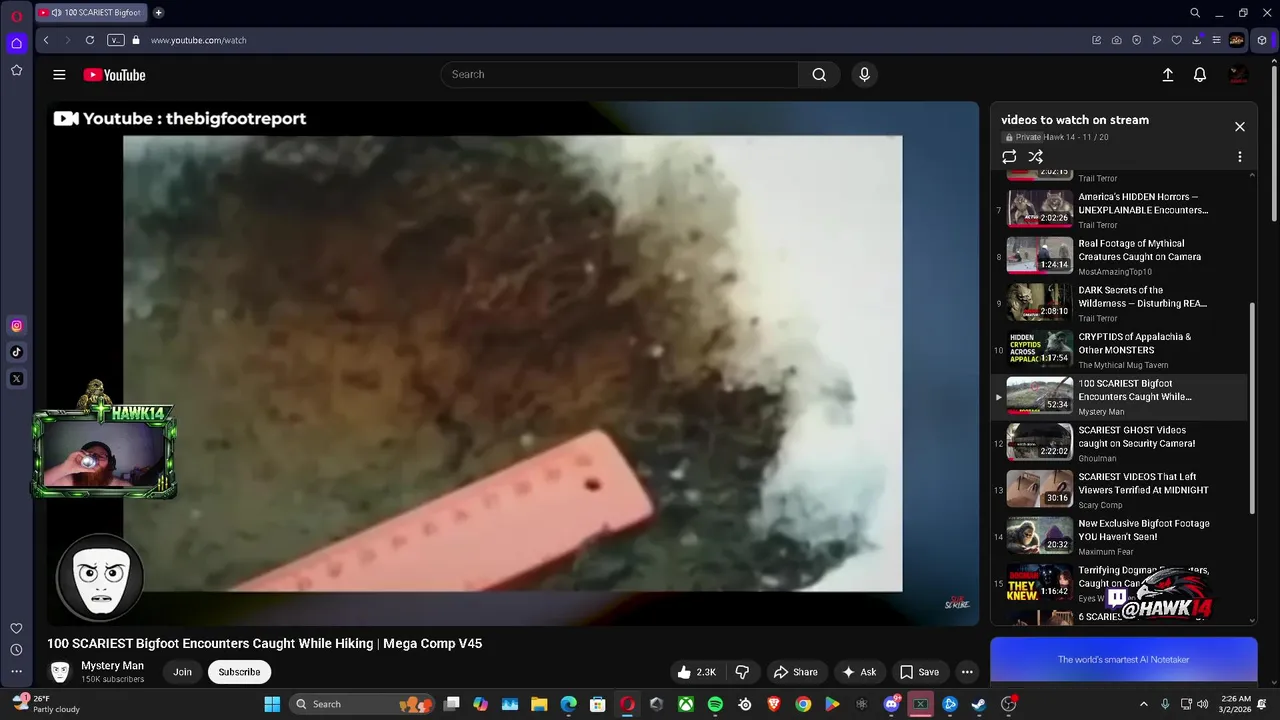This screenshot has height=720, width=1280.
Task: Open the Opera home sidebar icon
Action: 16,43
